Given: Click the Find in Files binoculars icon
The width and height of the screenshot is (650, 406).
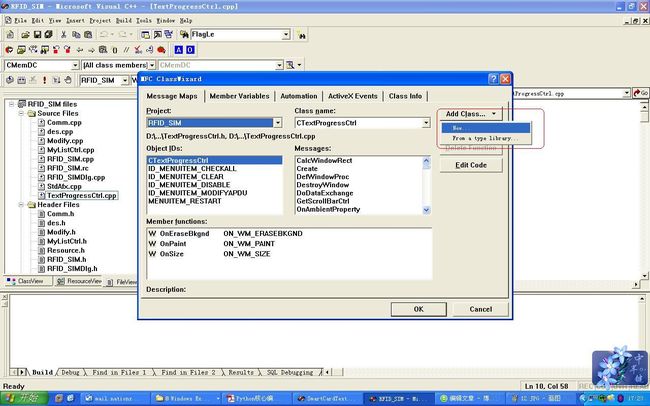Looking at the screenshot, I should 184,35.
